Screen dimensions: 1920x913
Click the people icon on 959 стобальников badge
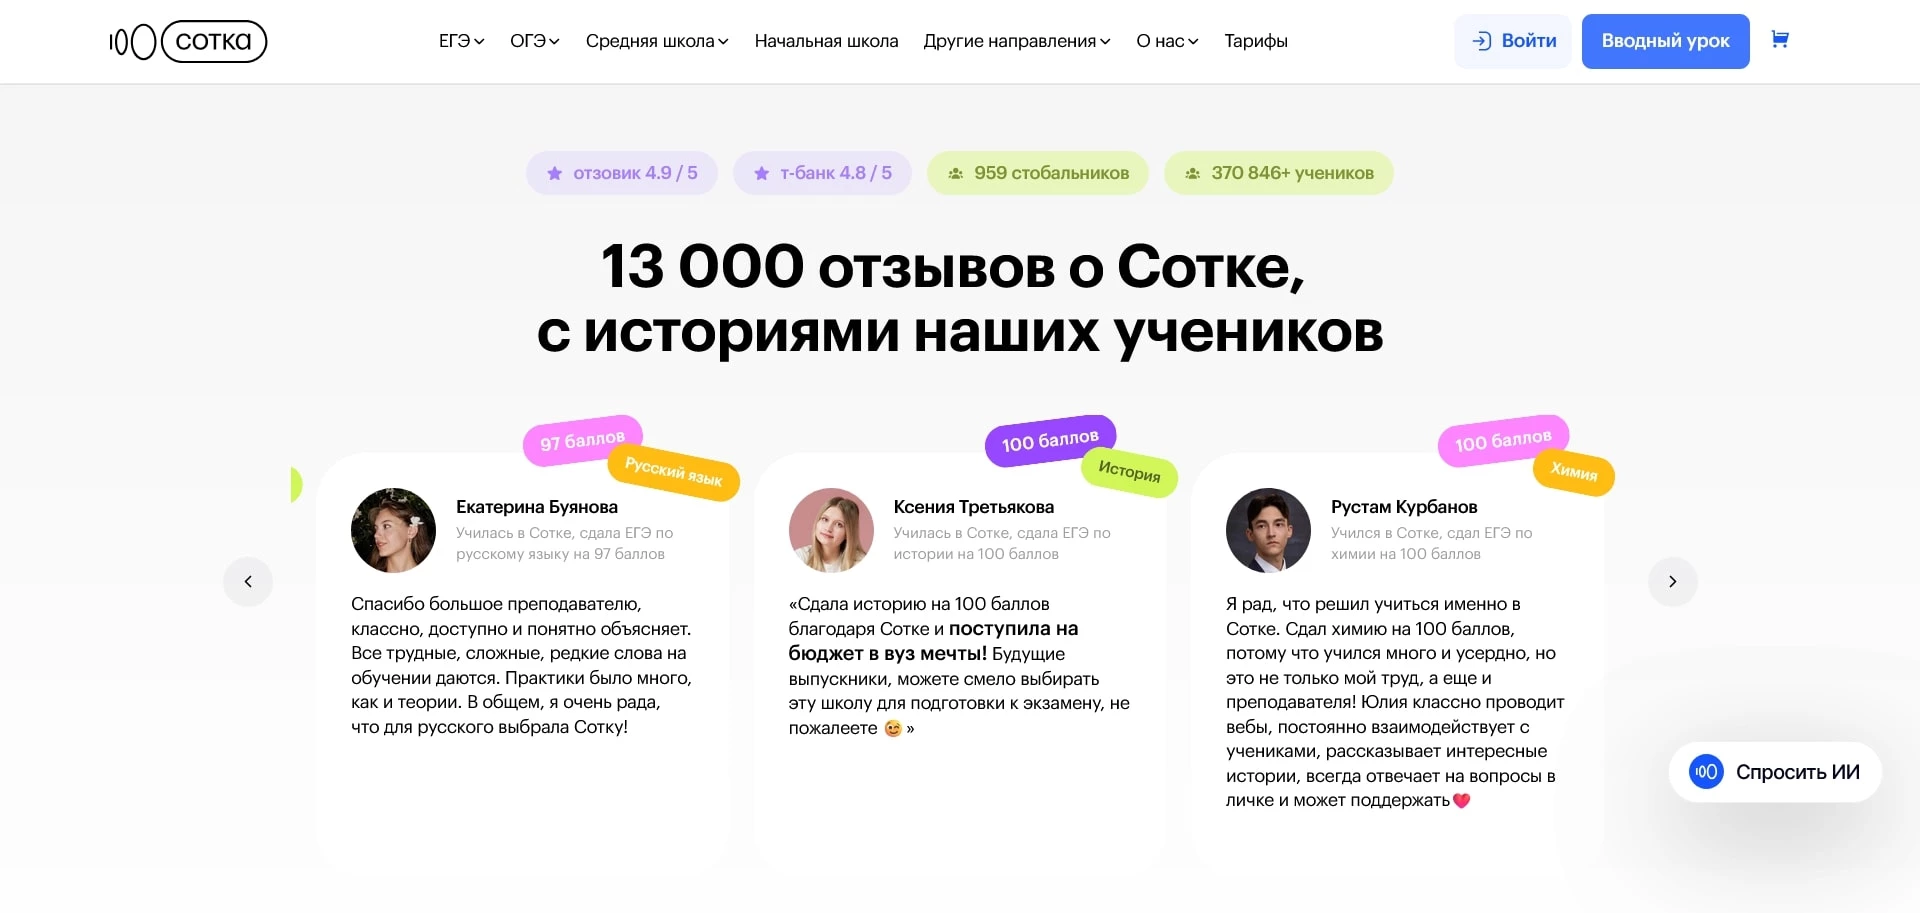tap(955, 172)
